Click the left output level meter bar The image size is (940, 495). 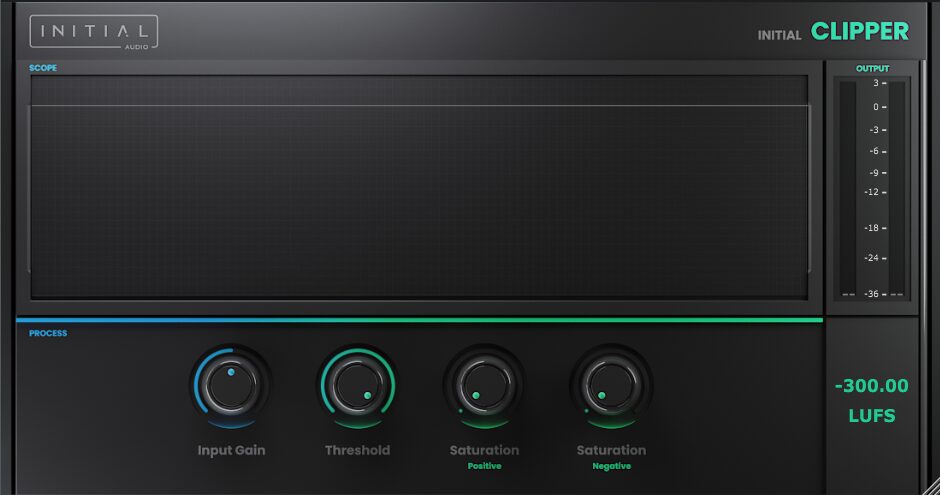(x=847, y=188)
